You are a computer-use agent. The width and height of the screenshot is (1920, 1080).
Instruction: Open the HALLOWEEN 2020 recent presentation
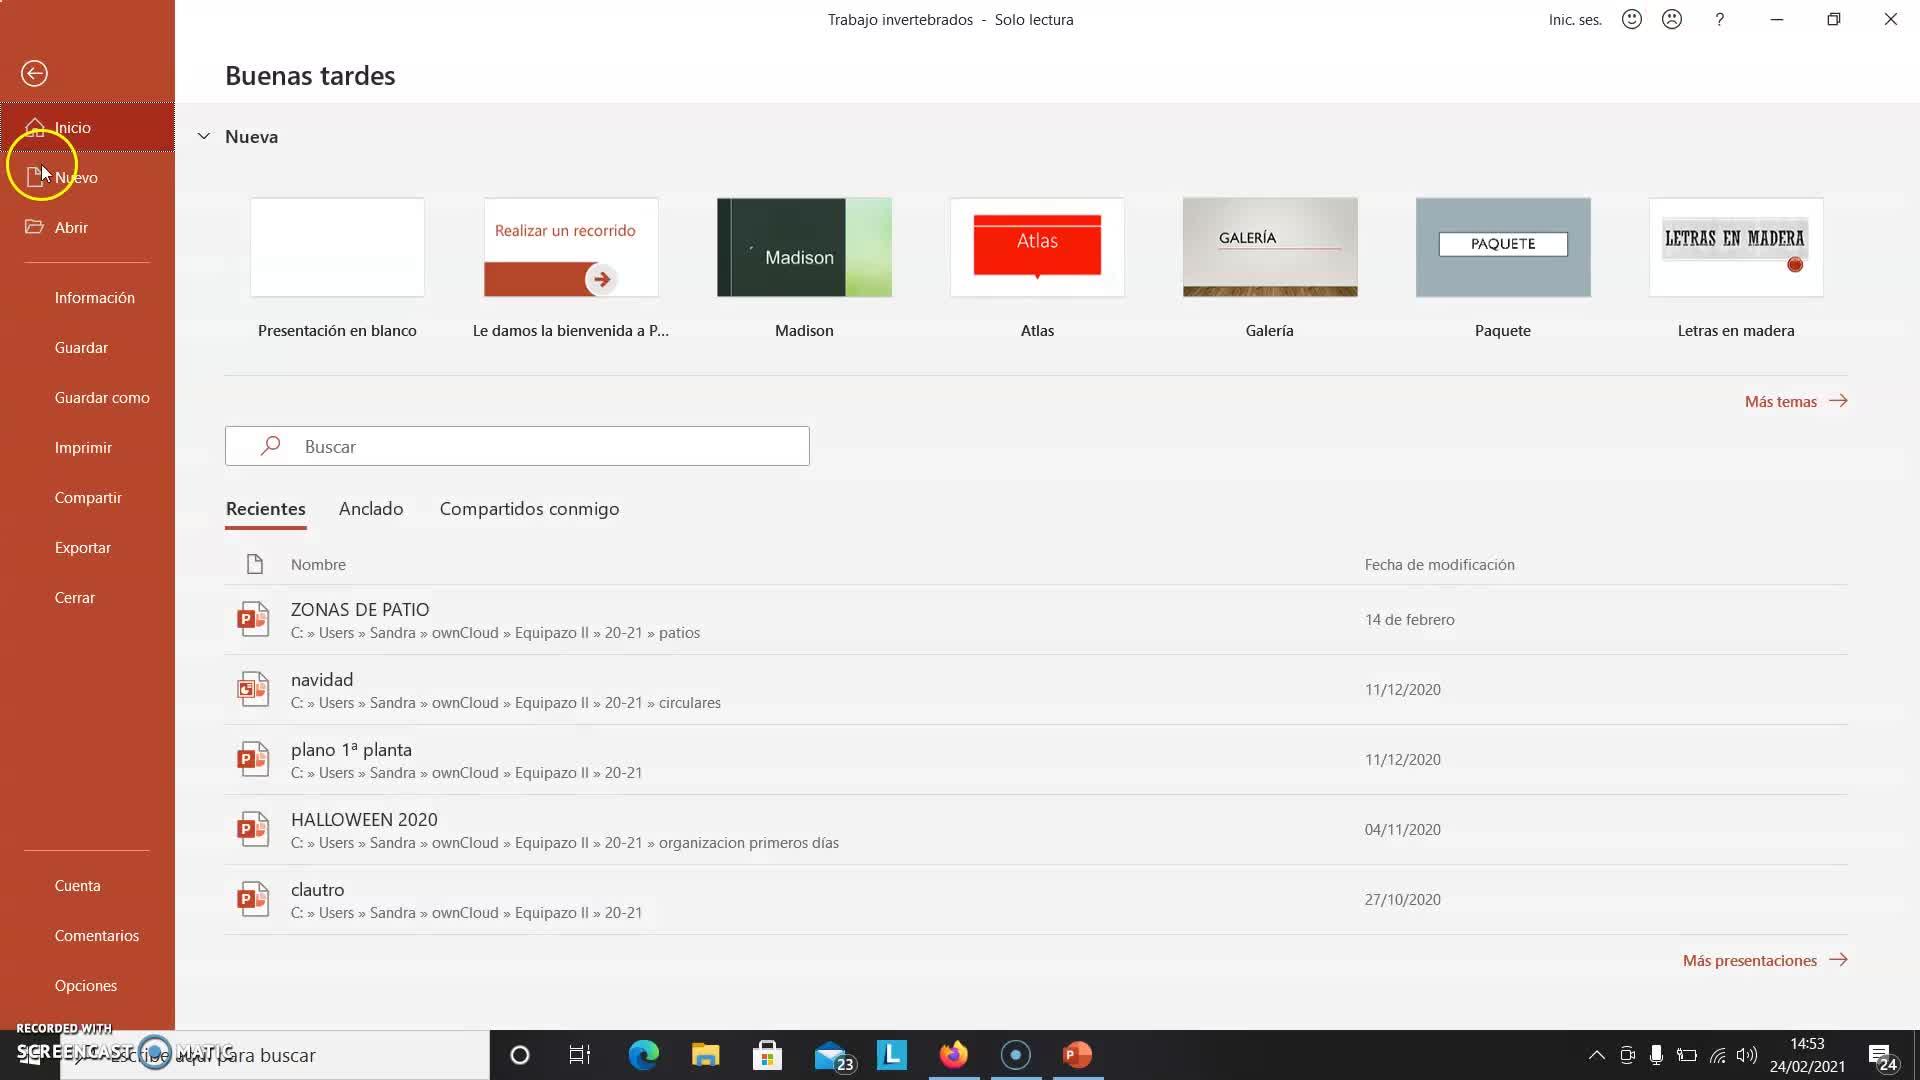click(364, 819)
